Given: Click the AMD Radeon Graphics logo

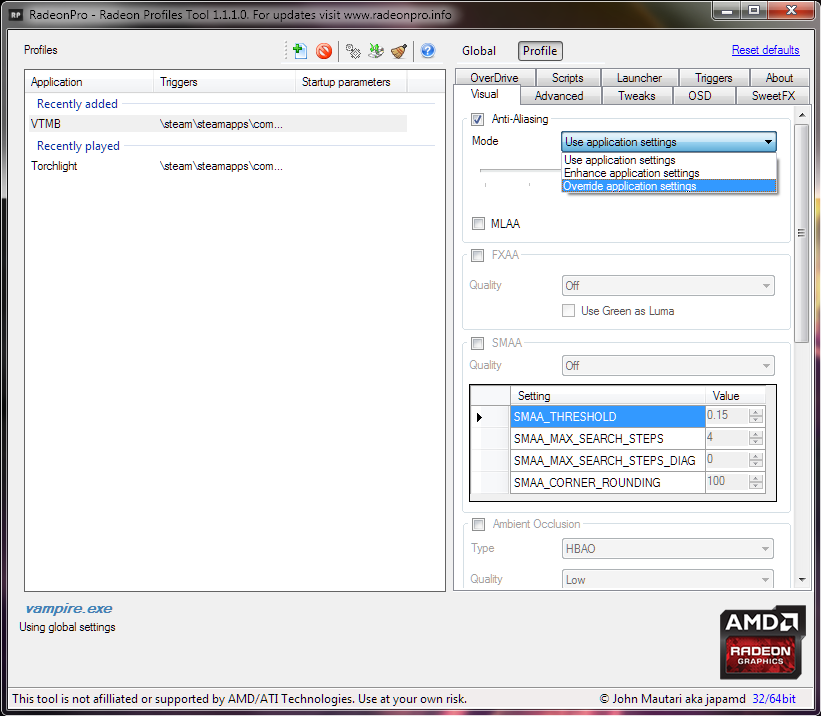Looking at the screenshot, I should point(762,643).
